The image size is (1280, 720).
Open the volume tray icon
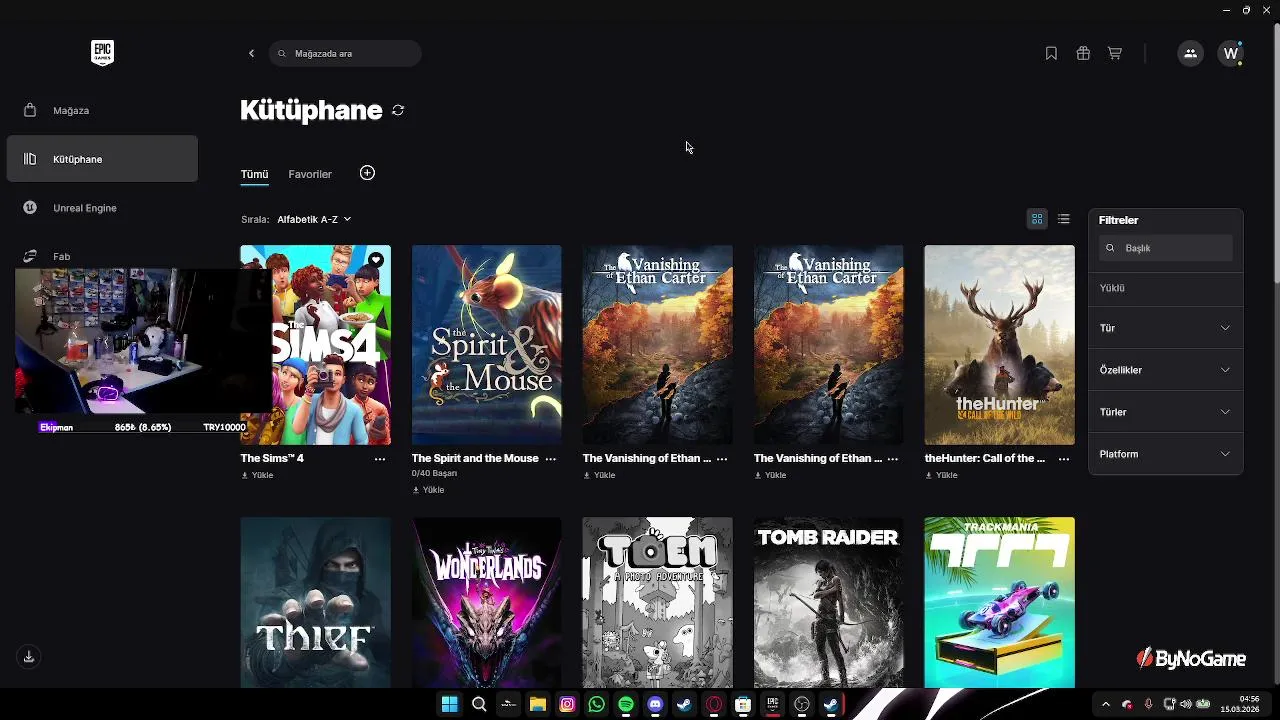point(1186,704)
